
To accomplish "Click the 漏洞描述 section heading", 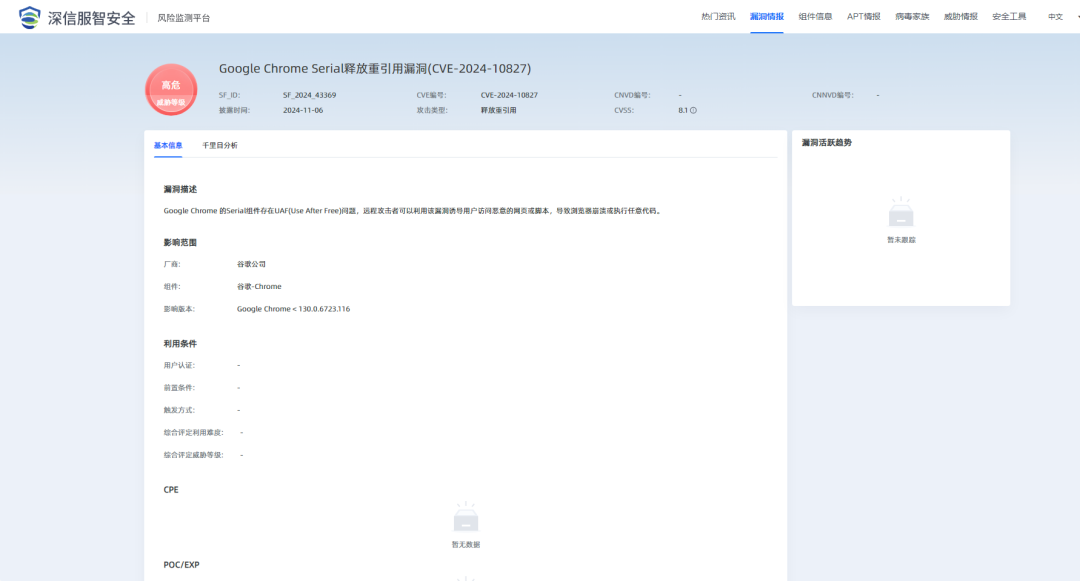I will tap(180, 189).
